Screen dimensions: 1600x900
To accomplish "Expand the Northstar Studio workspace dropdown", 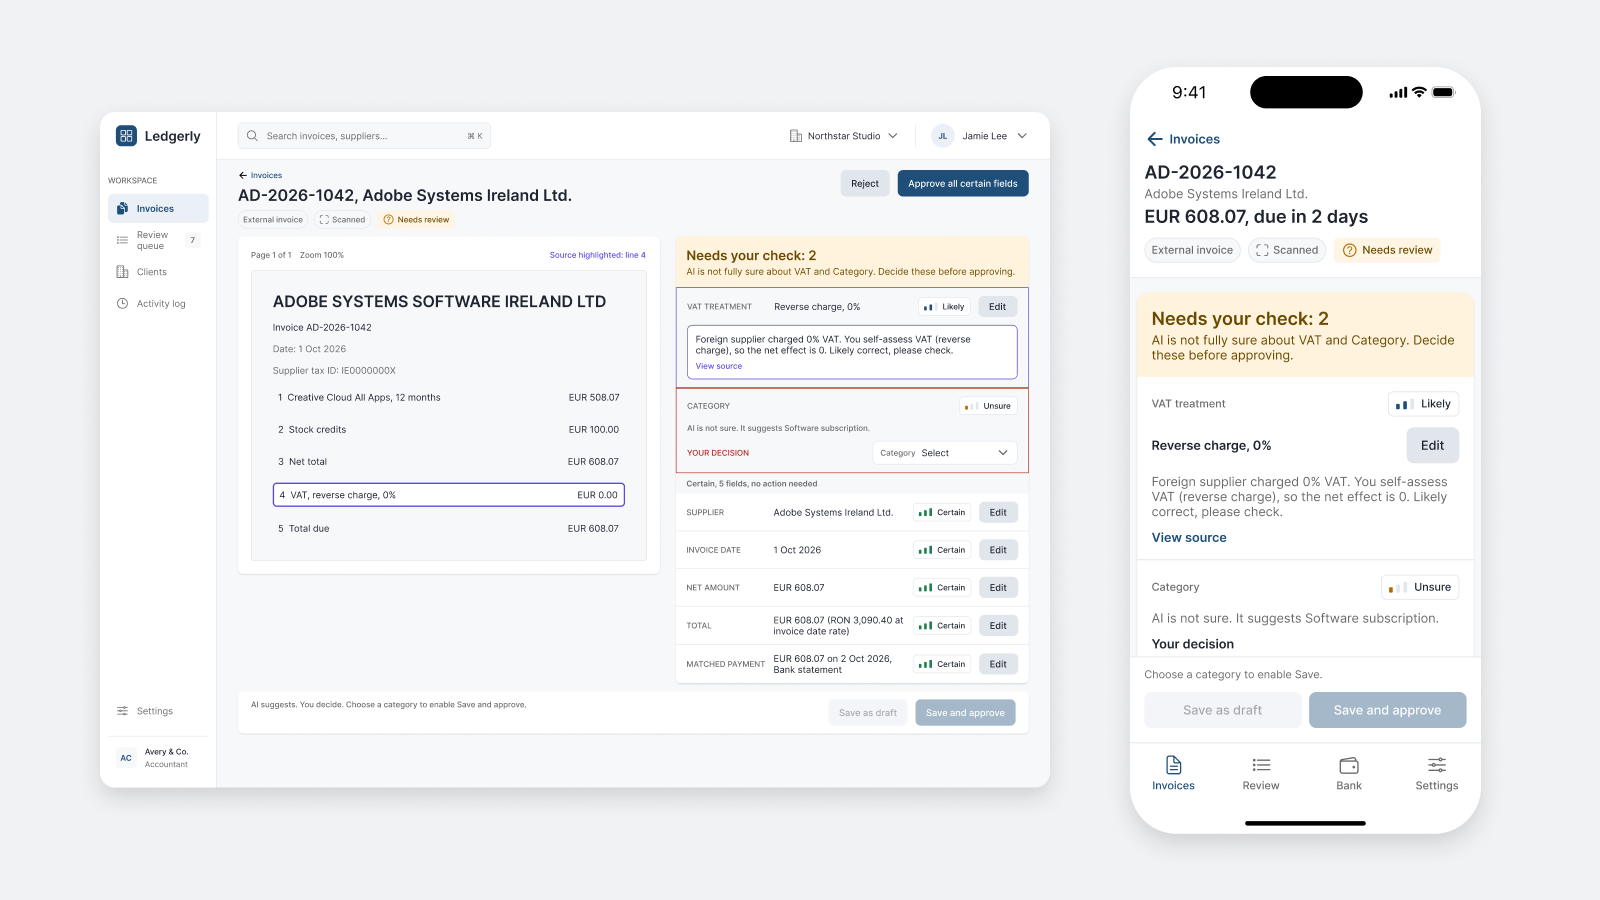I will pos(893,136).
